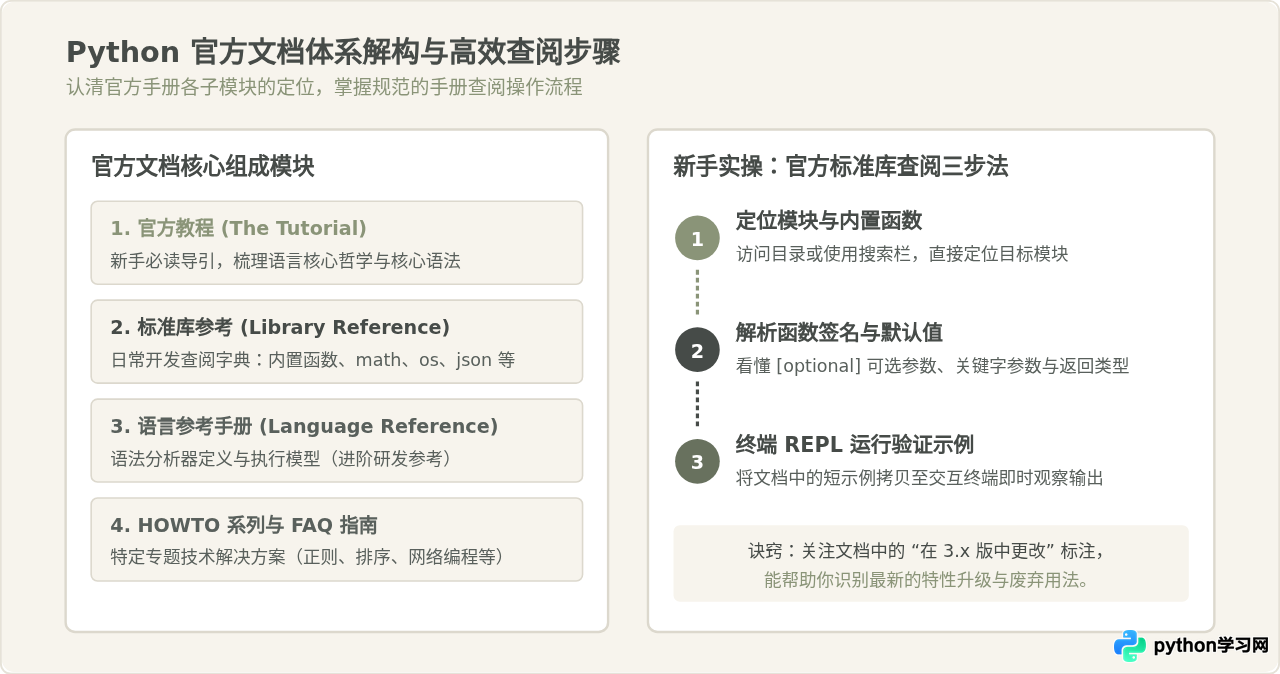
Task: Open the "2. 标准库参考 (Library Reference)" card title
Action: pos(280,327)
